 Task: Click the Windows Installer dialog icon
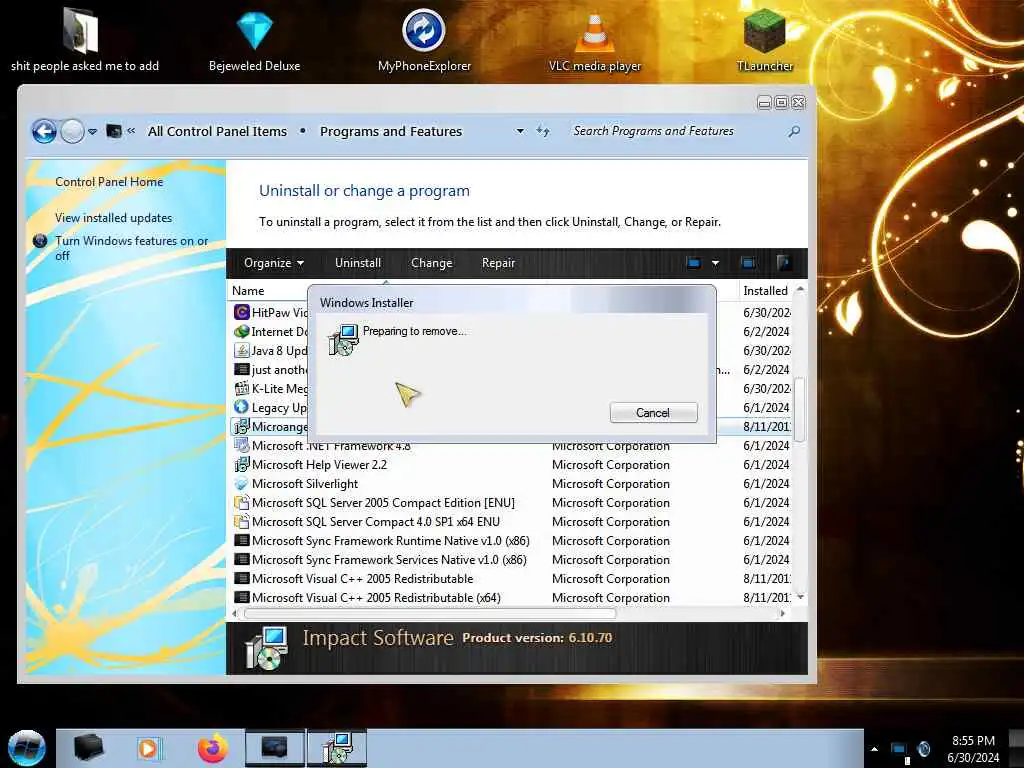pyautogui.click(x=344, y=340)
